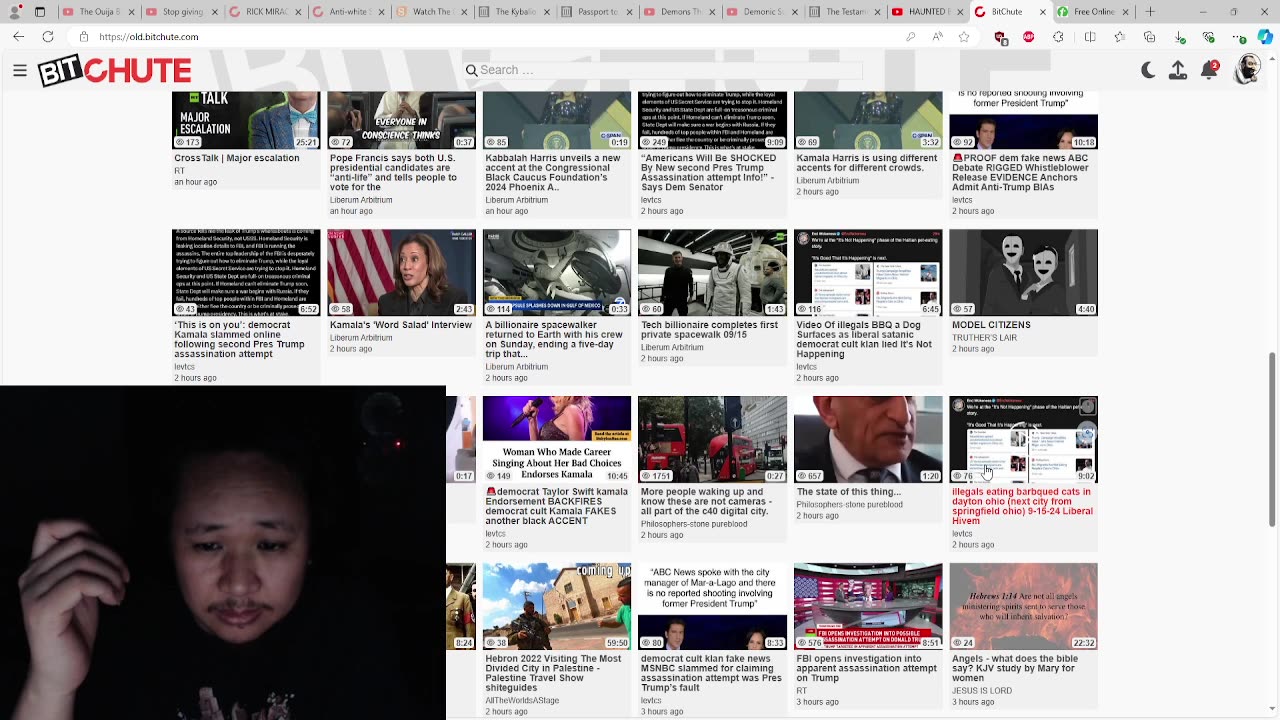The height and width of the screenshot is (720, 1280).
Task: Open the Pope Francis video title
Action: 394,172
